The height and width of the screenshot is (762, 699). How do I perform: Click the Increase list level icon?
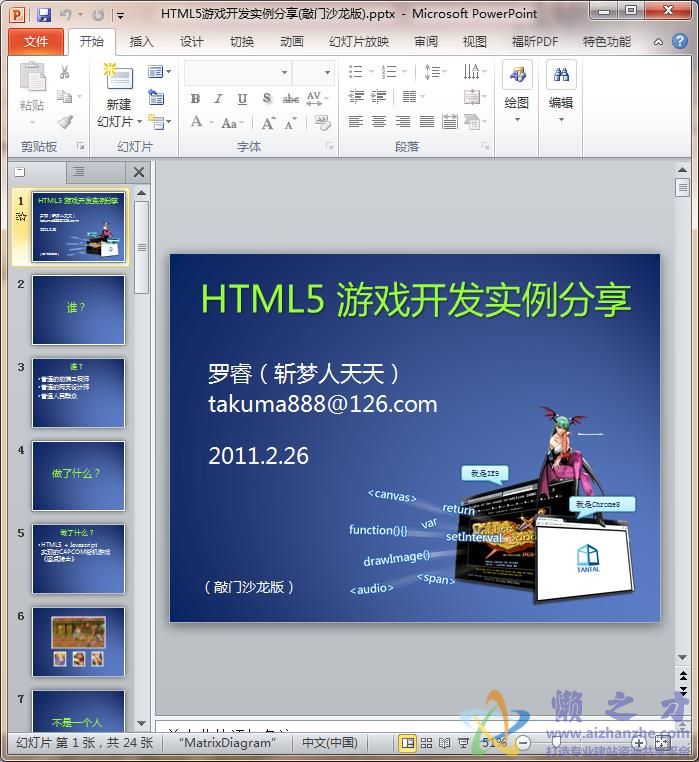[379, 97]
